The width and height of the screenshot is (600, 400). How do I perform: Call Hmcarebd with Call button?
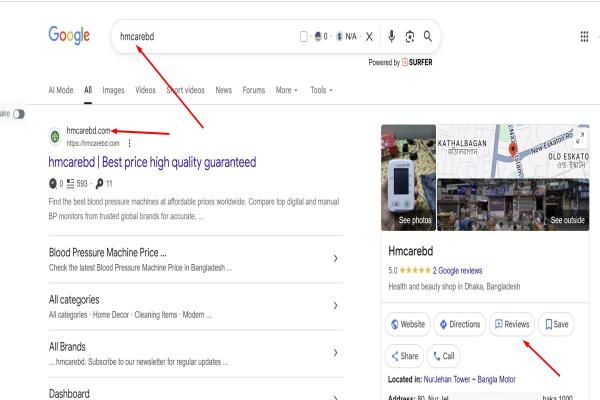(443, 356)
